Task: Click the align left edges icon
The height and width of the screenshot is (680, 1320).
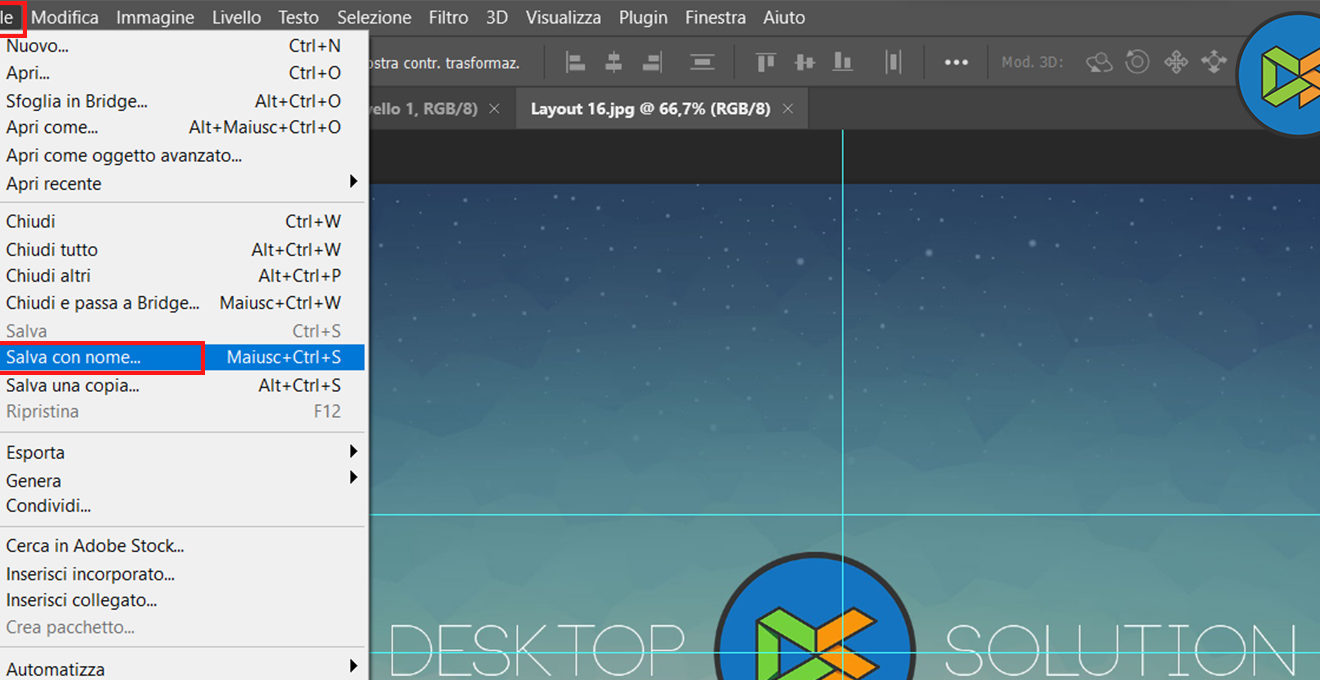Action: click(x=576, y=62)
